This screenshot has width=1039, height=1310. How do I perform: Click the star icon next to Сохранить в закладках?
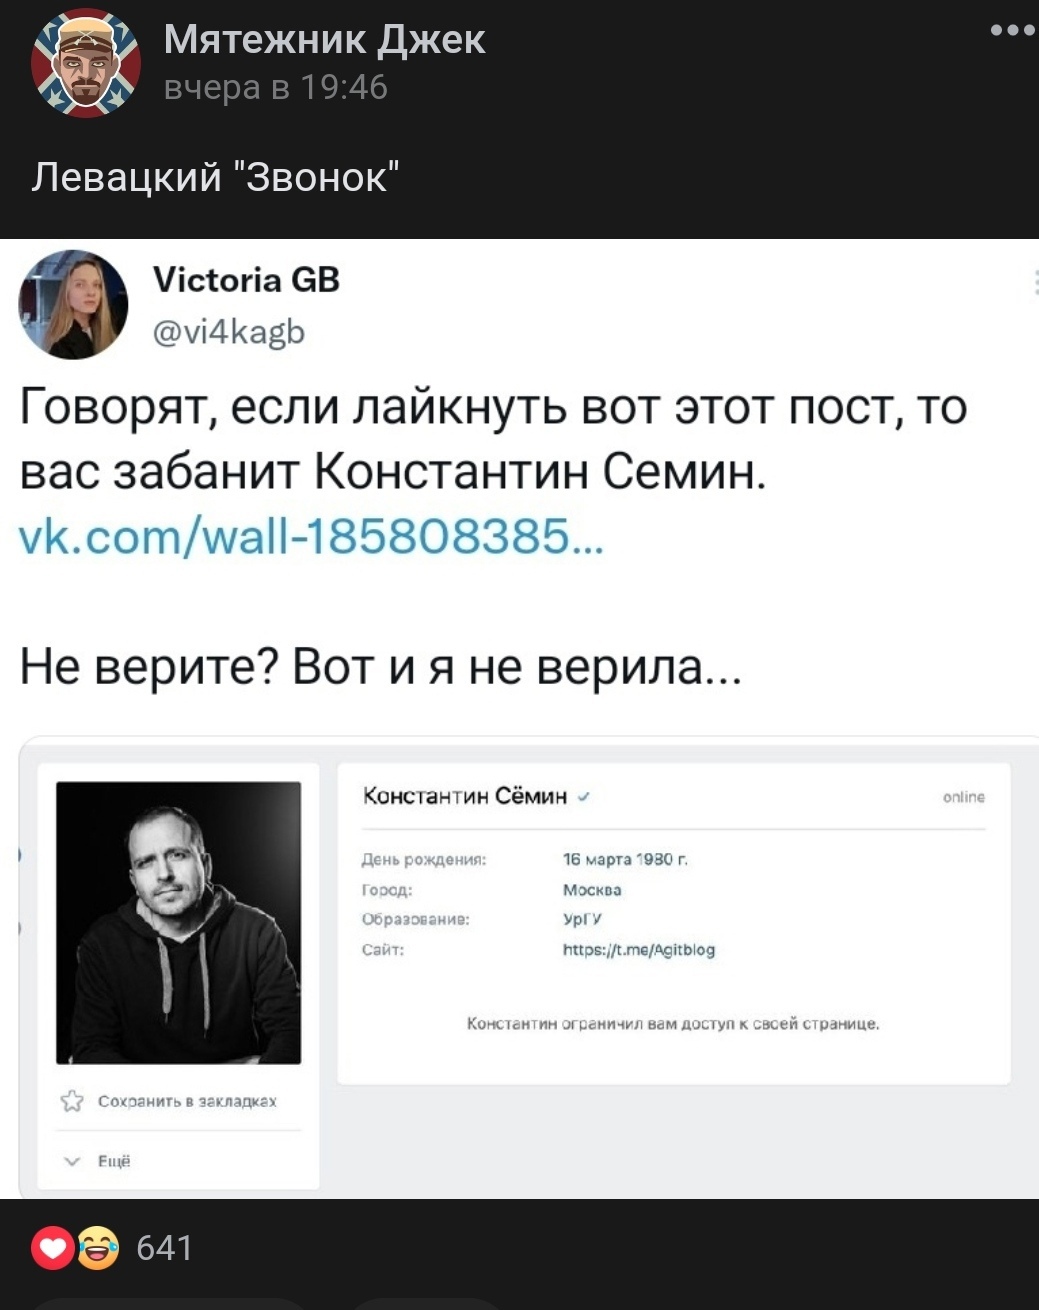72,1101
